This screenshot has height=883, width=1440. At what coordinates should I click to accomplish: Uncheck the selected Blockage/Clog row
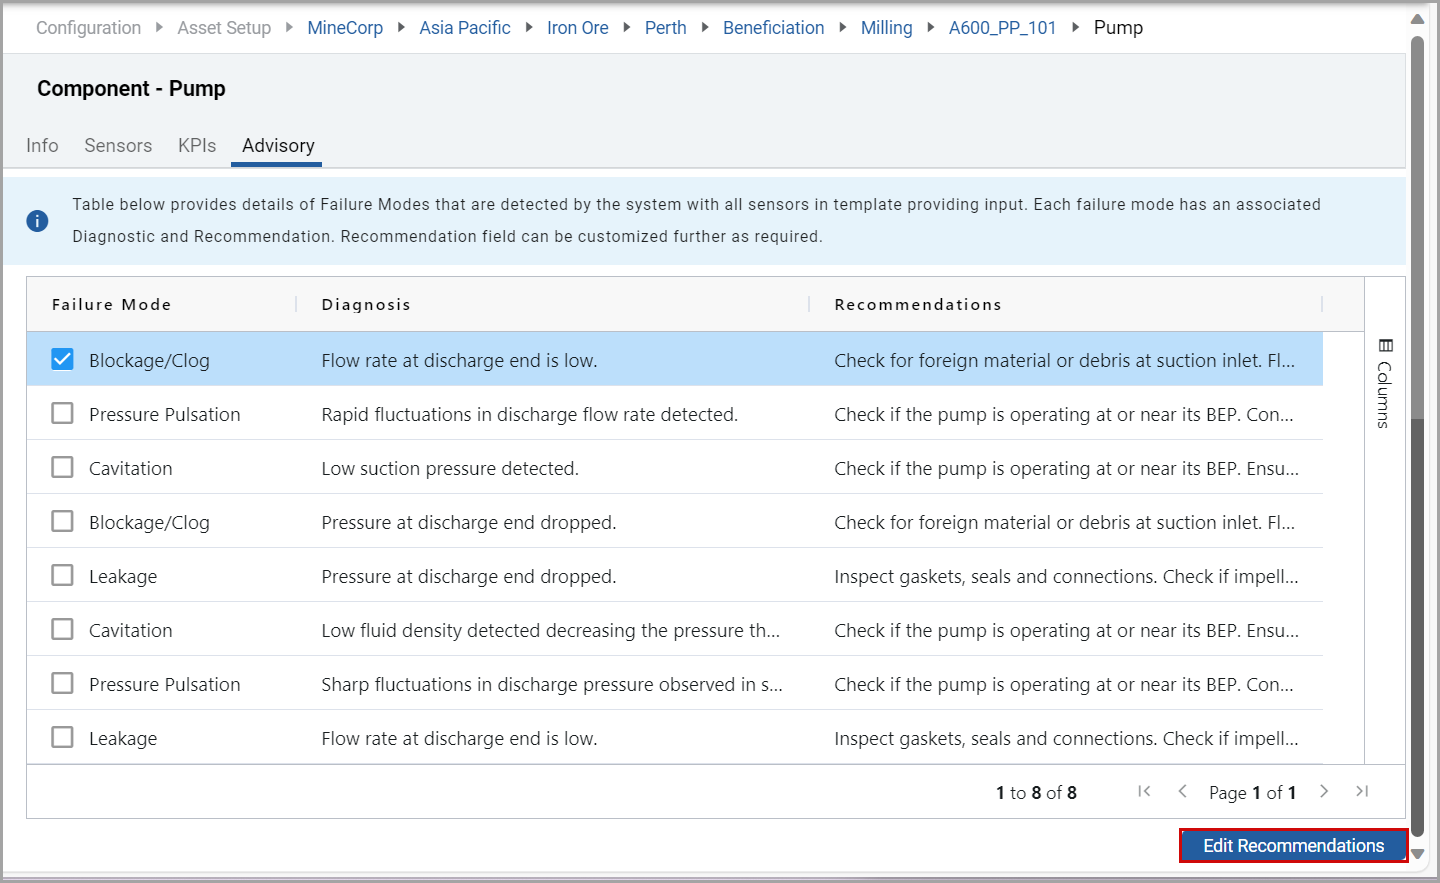[62, 358]
